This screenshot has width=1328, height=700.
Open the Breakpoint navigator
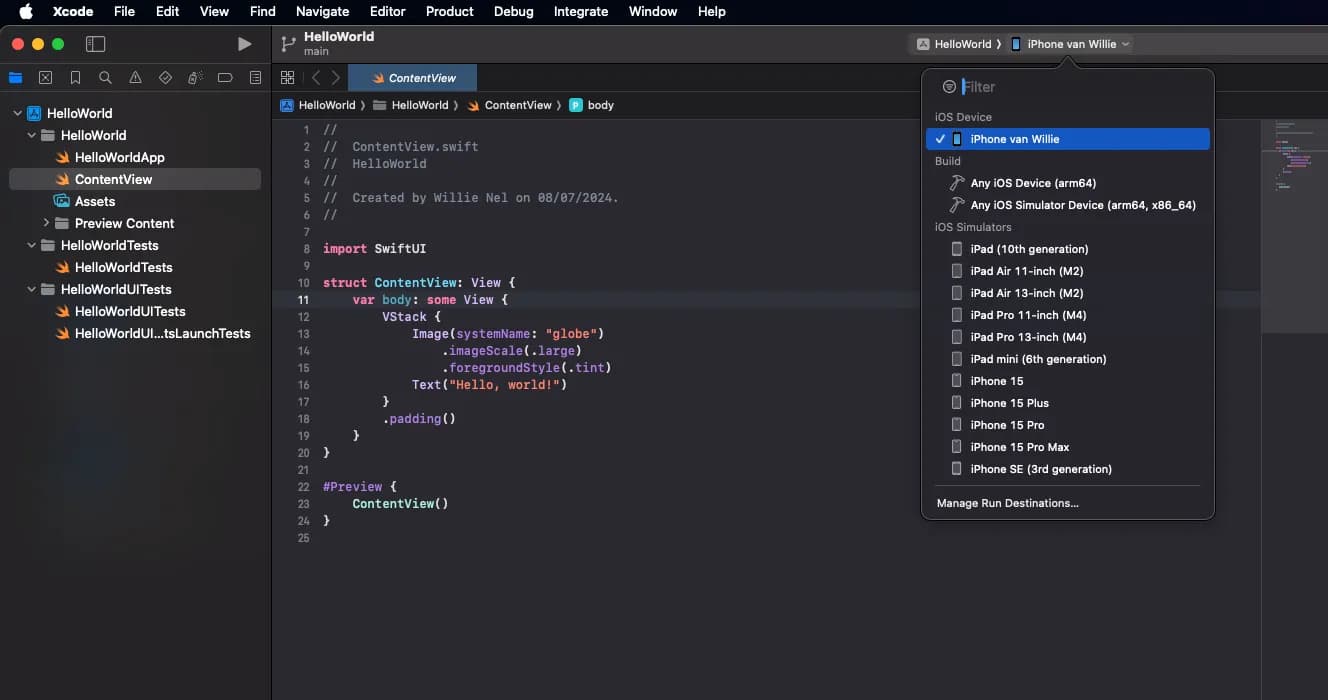coord(225,78)
